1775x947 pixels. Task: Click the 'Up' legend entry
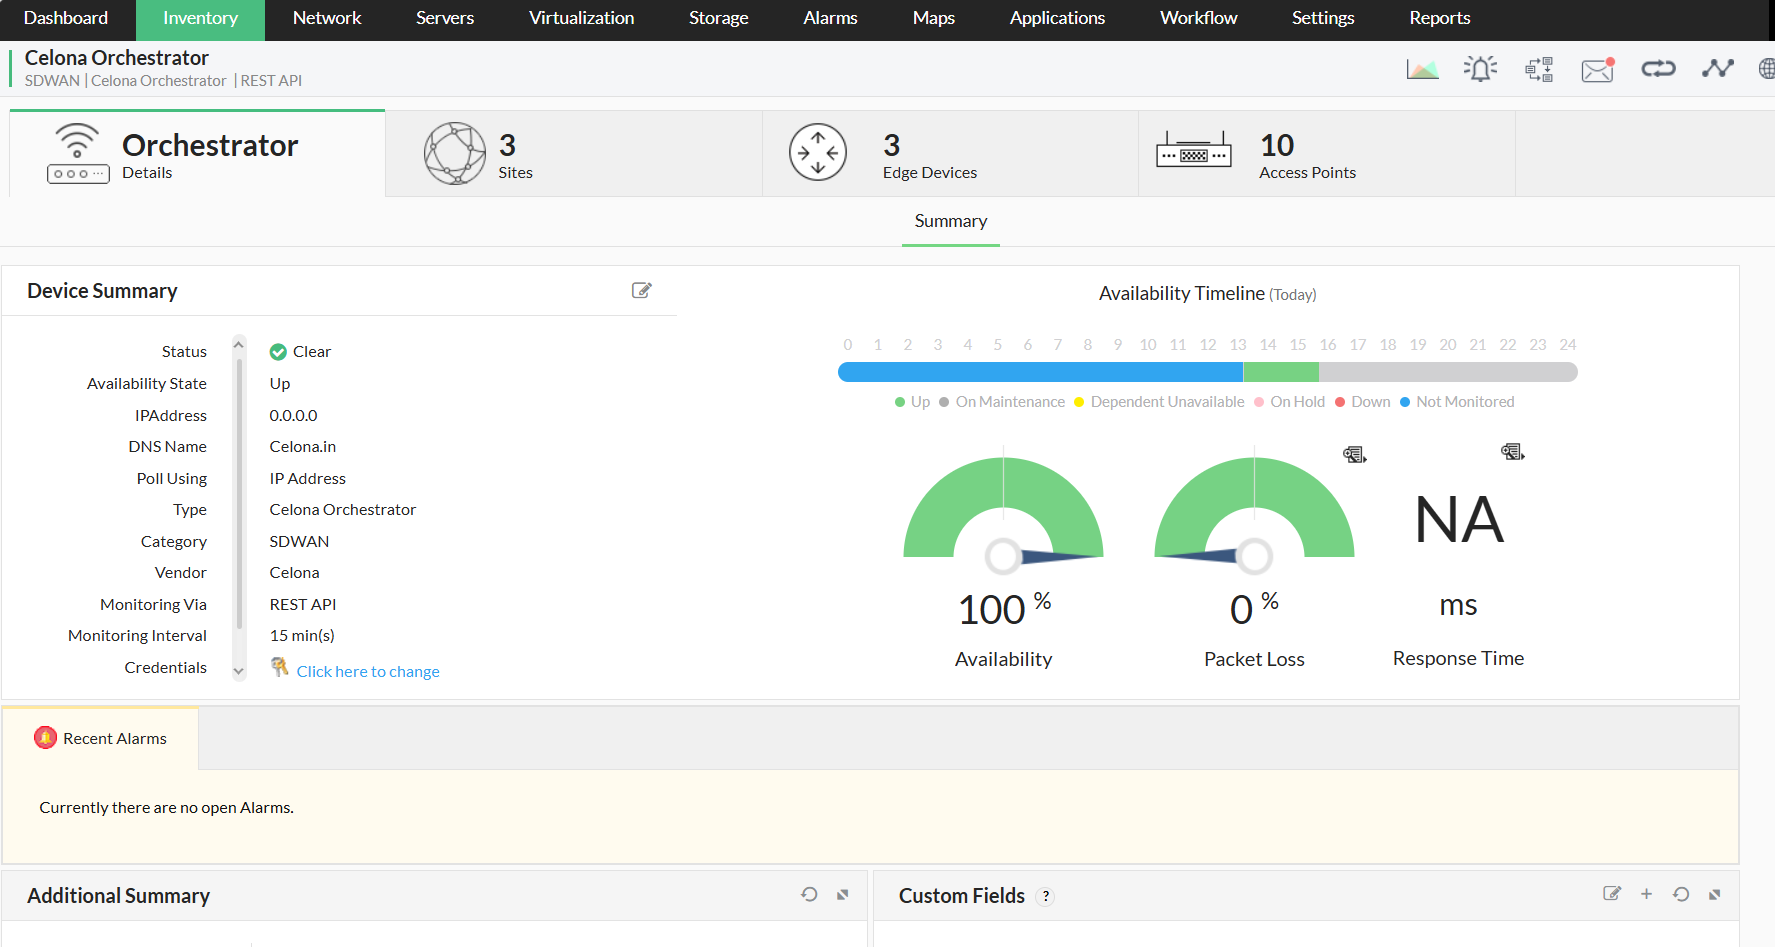point(912,402)
